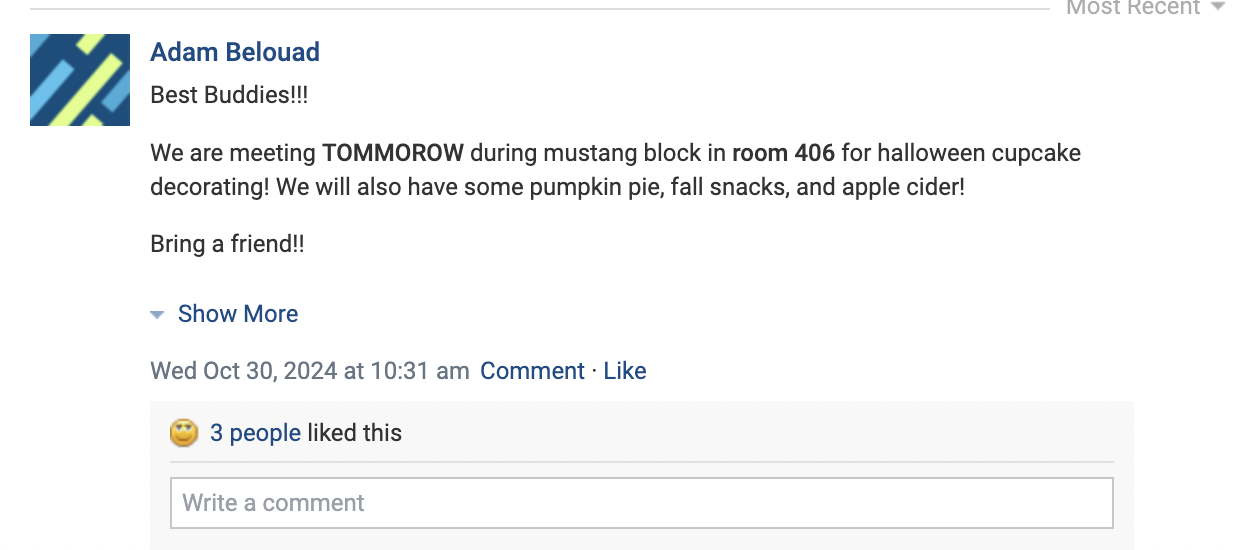1236x550 pixels.
Task: Click the Bring a friend!! line
Action: tap(227, 244)
